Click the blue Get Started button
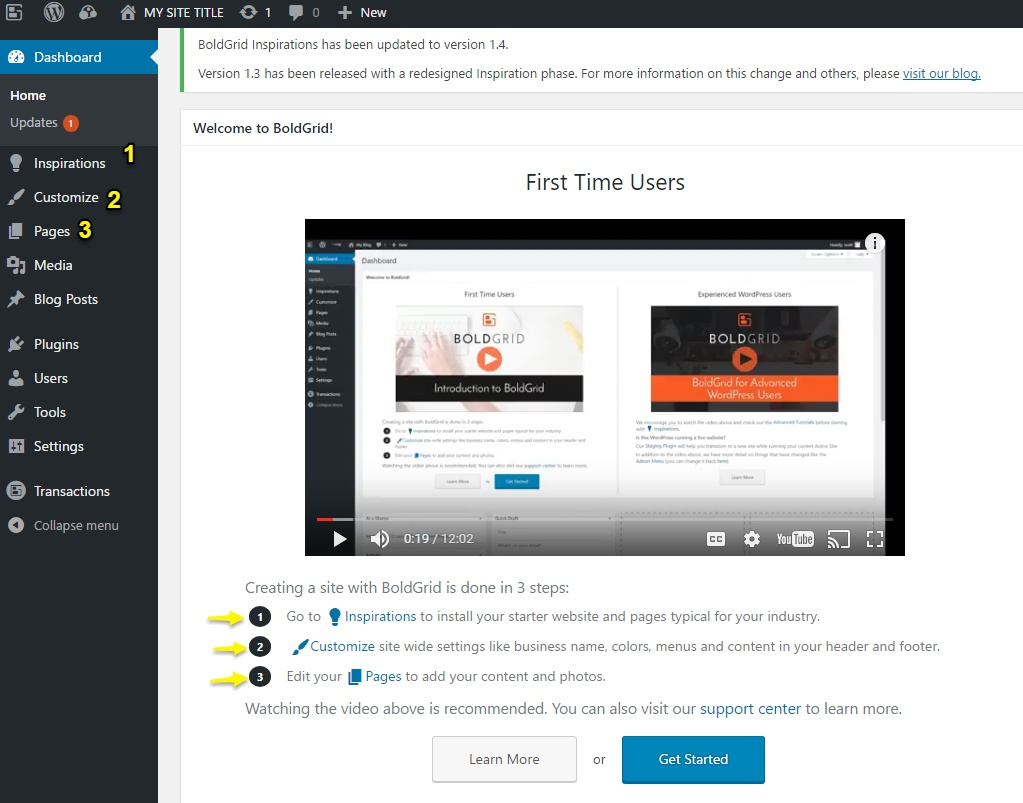Image resolution: width=1023 pixels, height=803 pixels. coord(693,759)
